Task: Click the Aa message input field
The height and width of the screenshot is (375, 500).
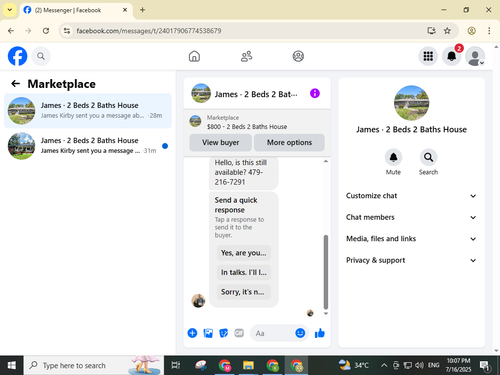Action: [272, 333]
